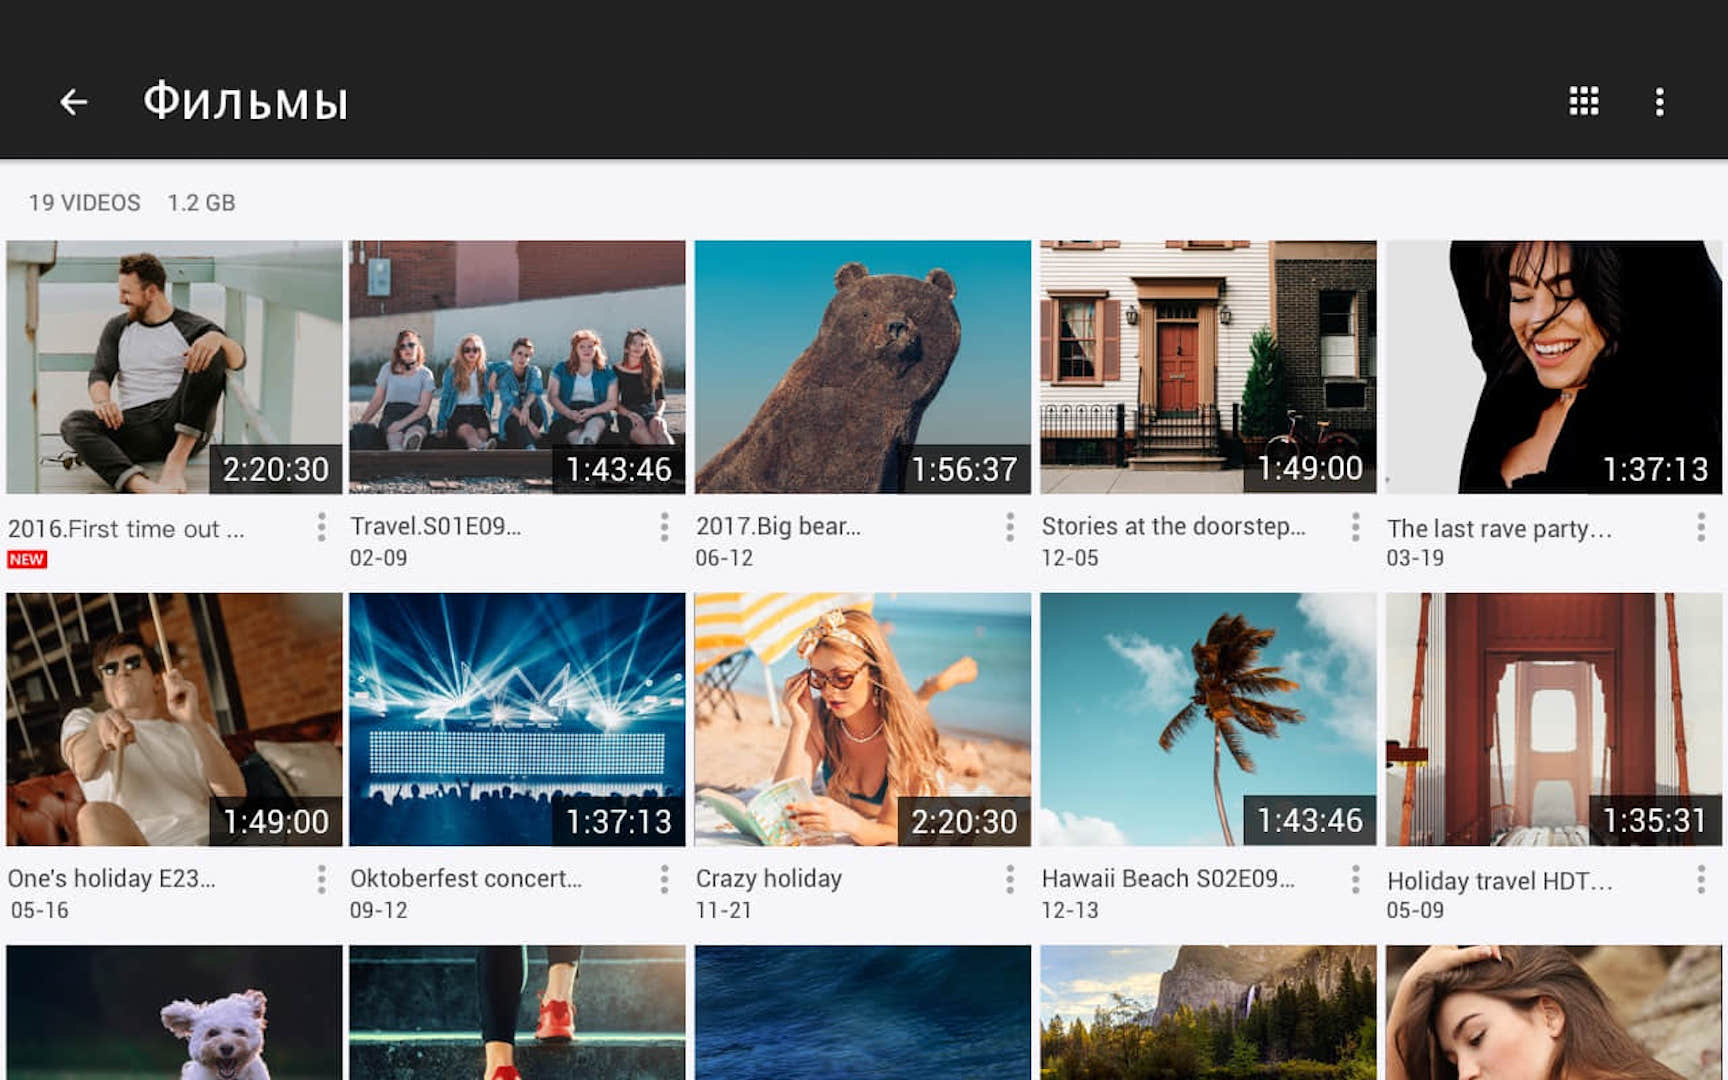1728x1080 pixels.
Task: Open options for Hawaii Beach S02E09
Action: pyautogui.click(x=1355, y=879)
